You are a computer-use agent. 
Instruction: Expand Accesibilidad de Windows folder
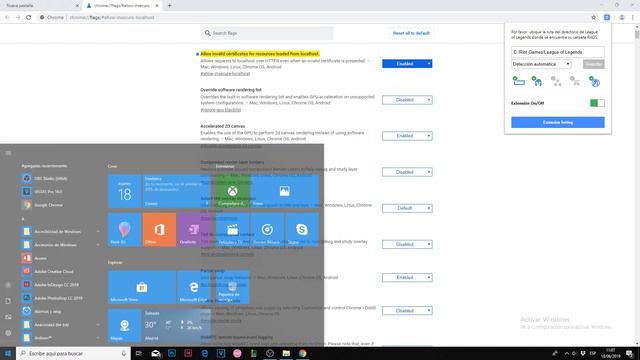(x=61, y=231)
